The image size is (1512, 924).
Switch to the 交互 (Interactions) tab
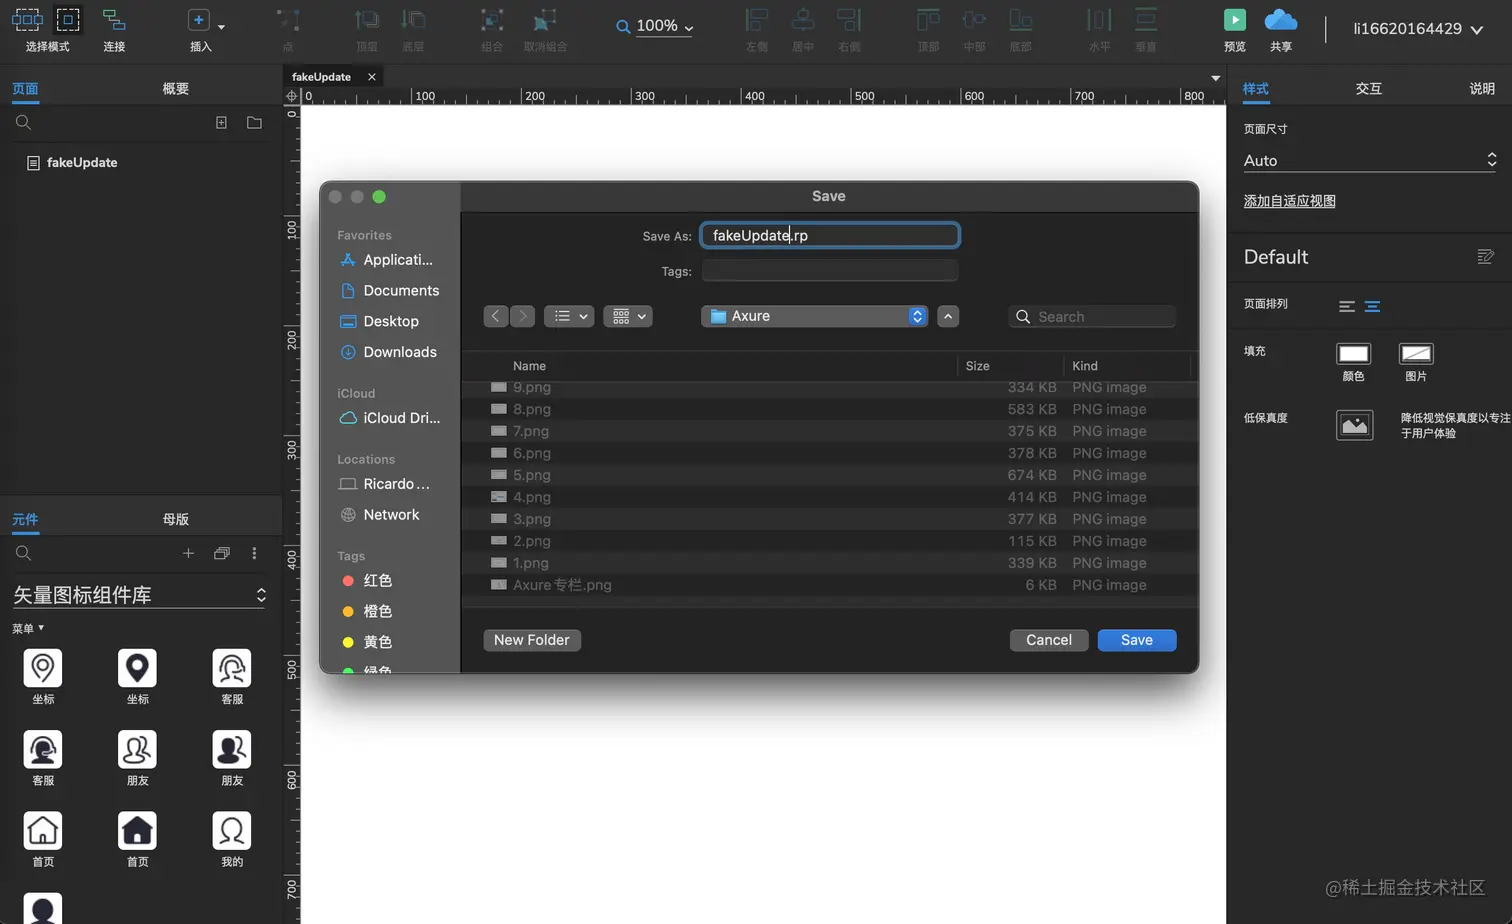(1369, 88)
